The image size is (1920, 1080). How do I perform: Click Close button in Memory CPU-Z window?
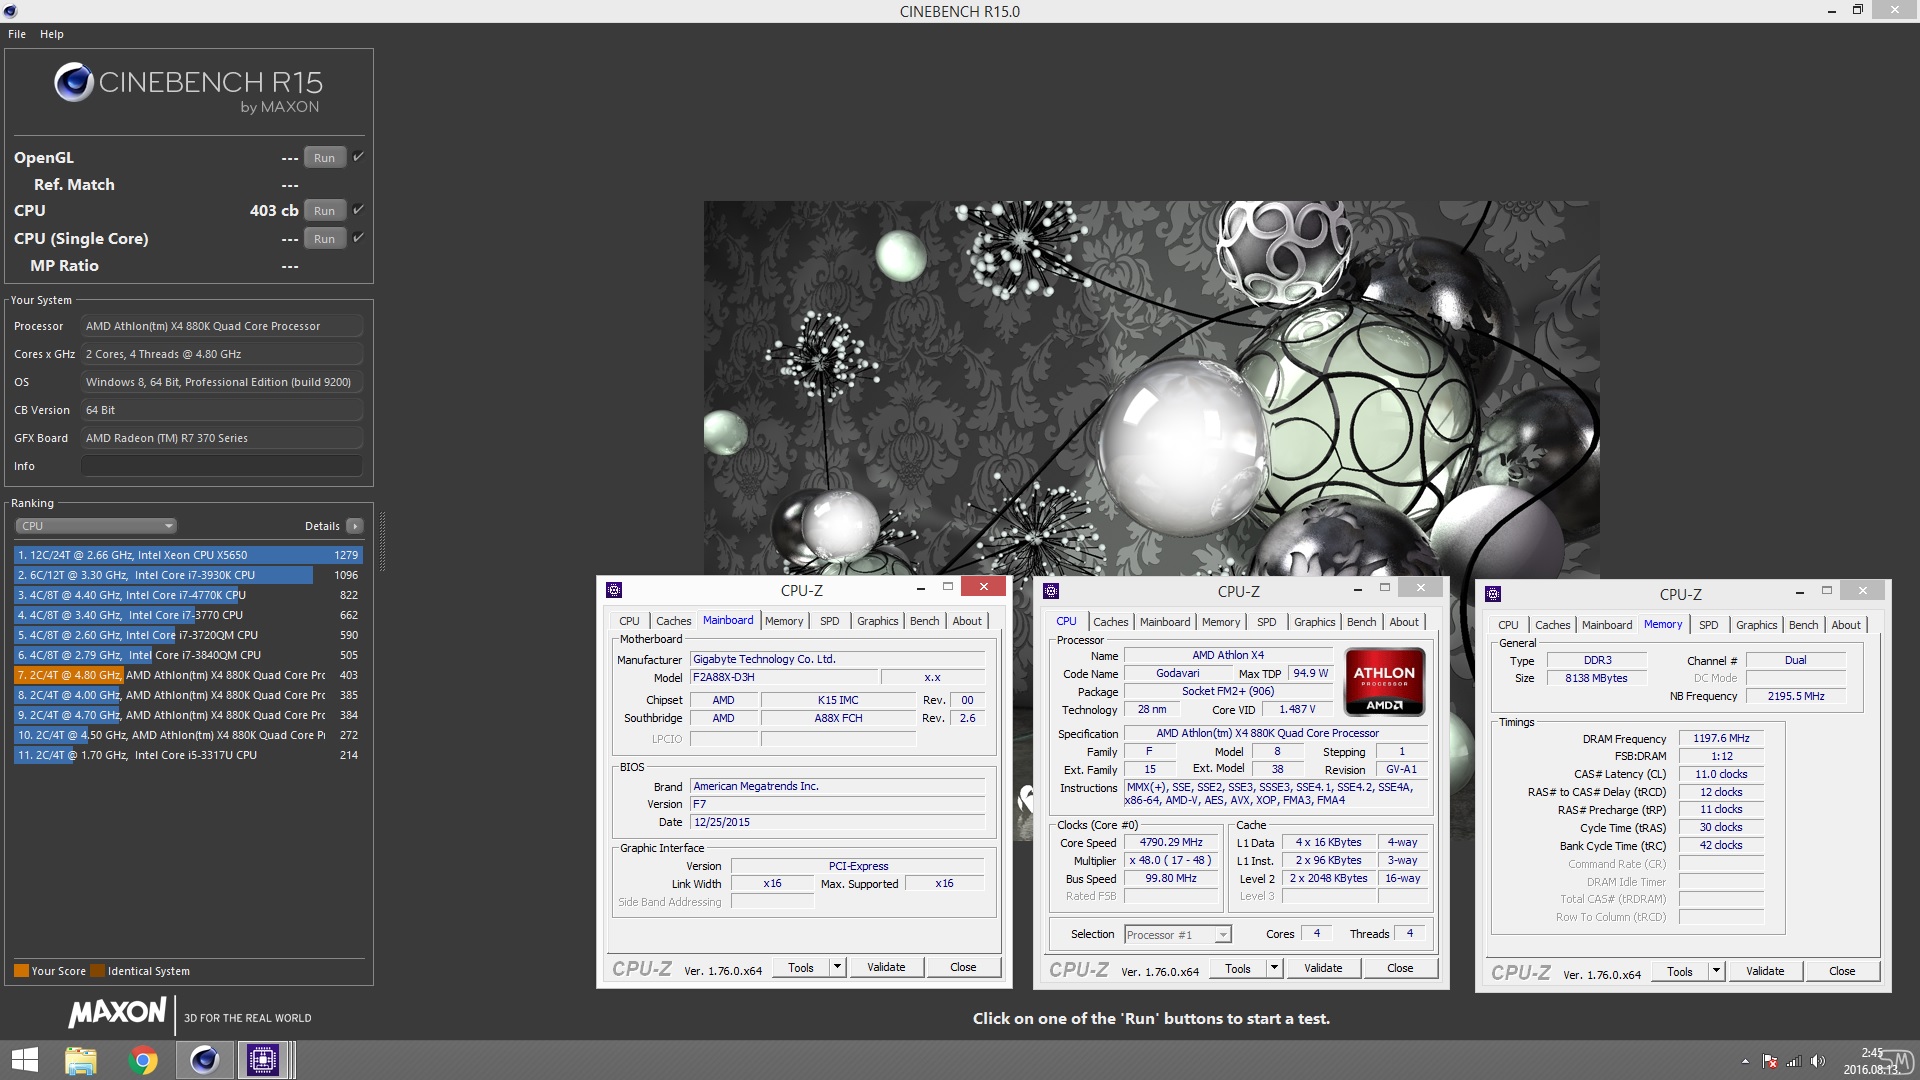coord(1842,972)
